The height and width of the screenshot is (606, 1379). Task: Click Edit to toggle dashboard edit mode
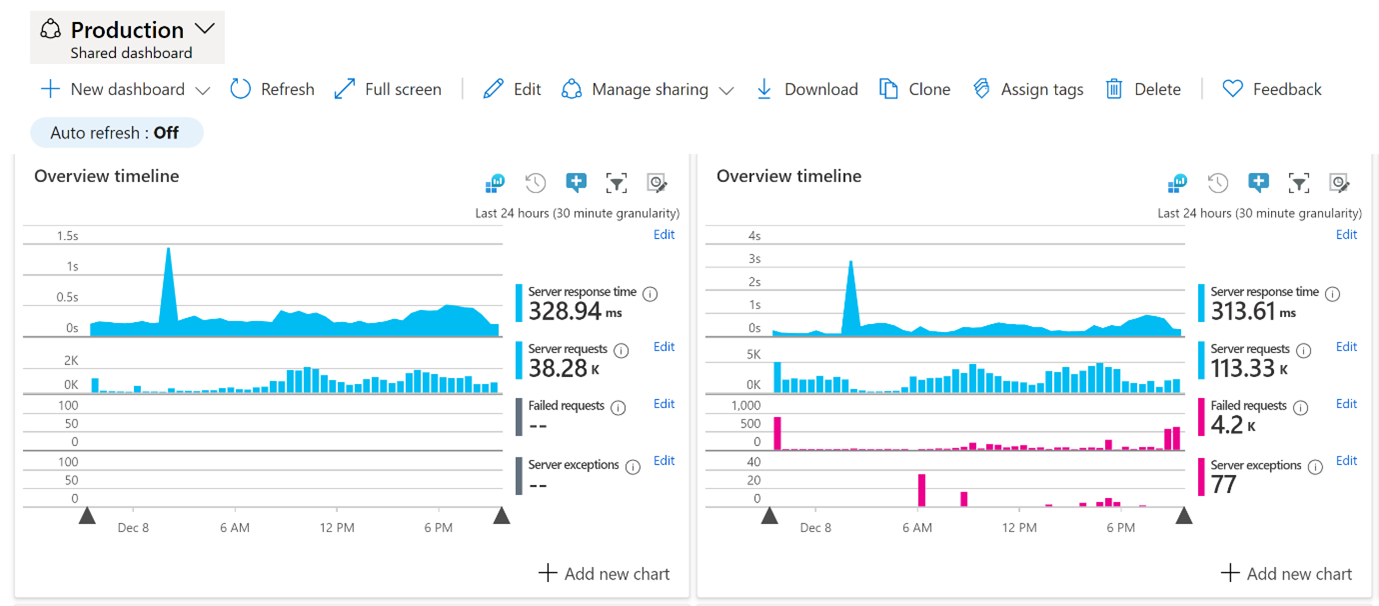(511, 89)
